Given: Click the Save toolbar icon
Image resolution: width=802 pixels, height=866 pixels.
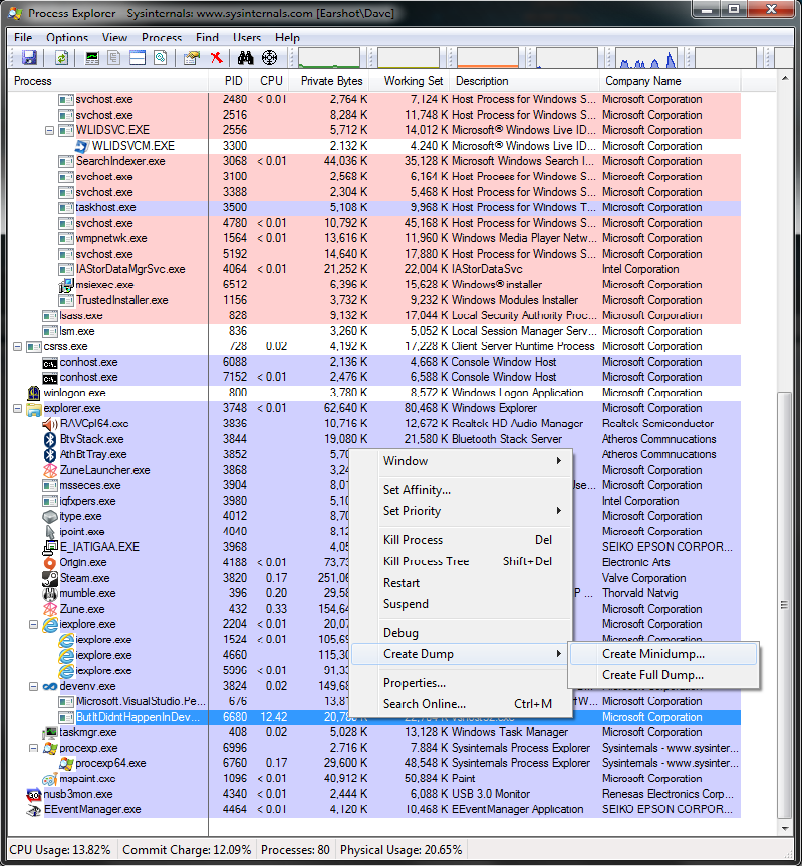Looking at the screenshot, I should (x=29, y=57).
